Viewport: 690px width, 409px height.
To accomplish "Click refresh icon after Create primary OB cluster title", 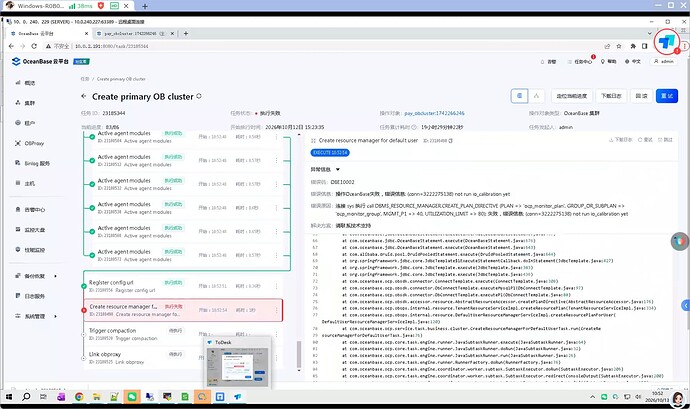I will [x=199, y=96].
